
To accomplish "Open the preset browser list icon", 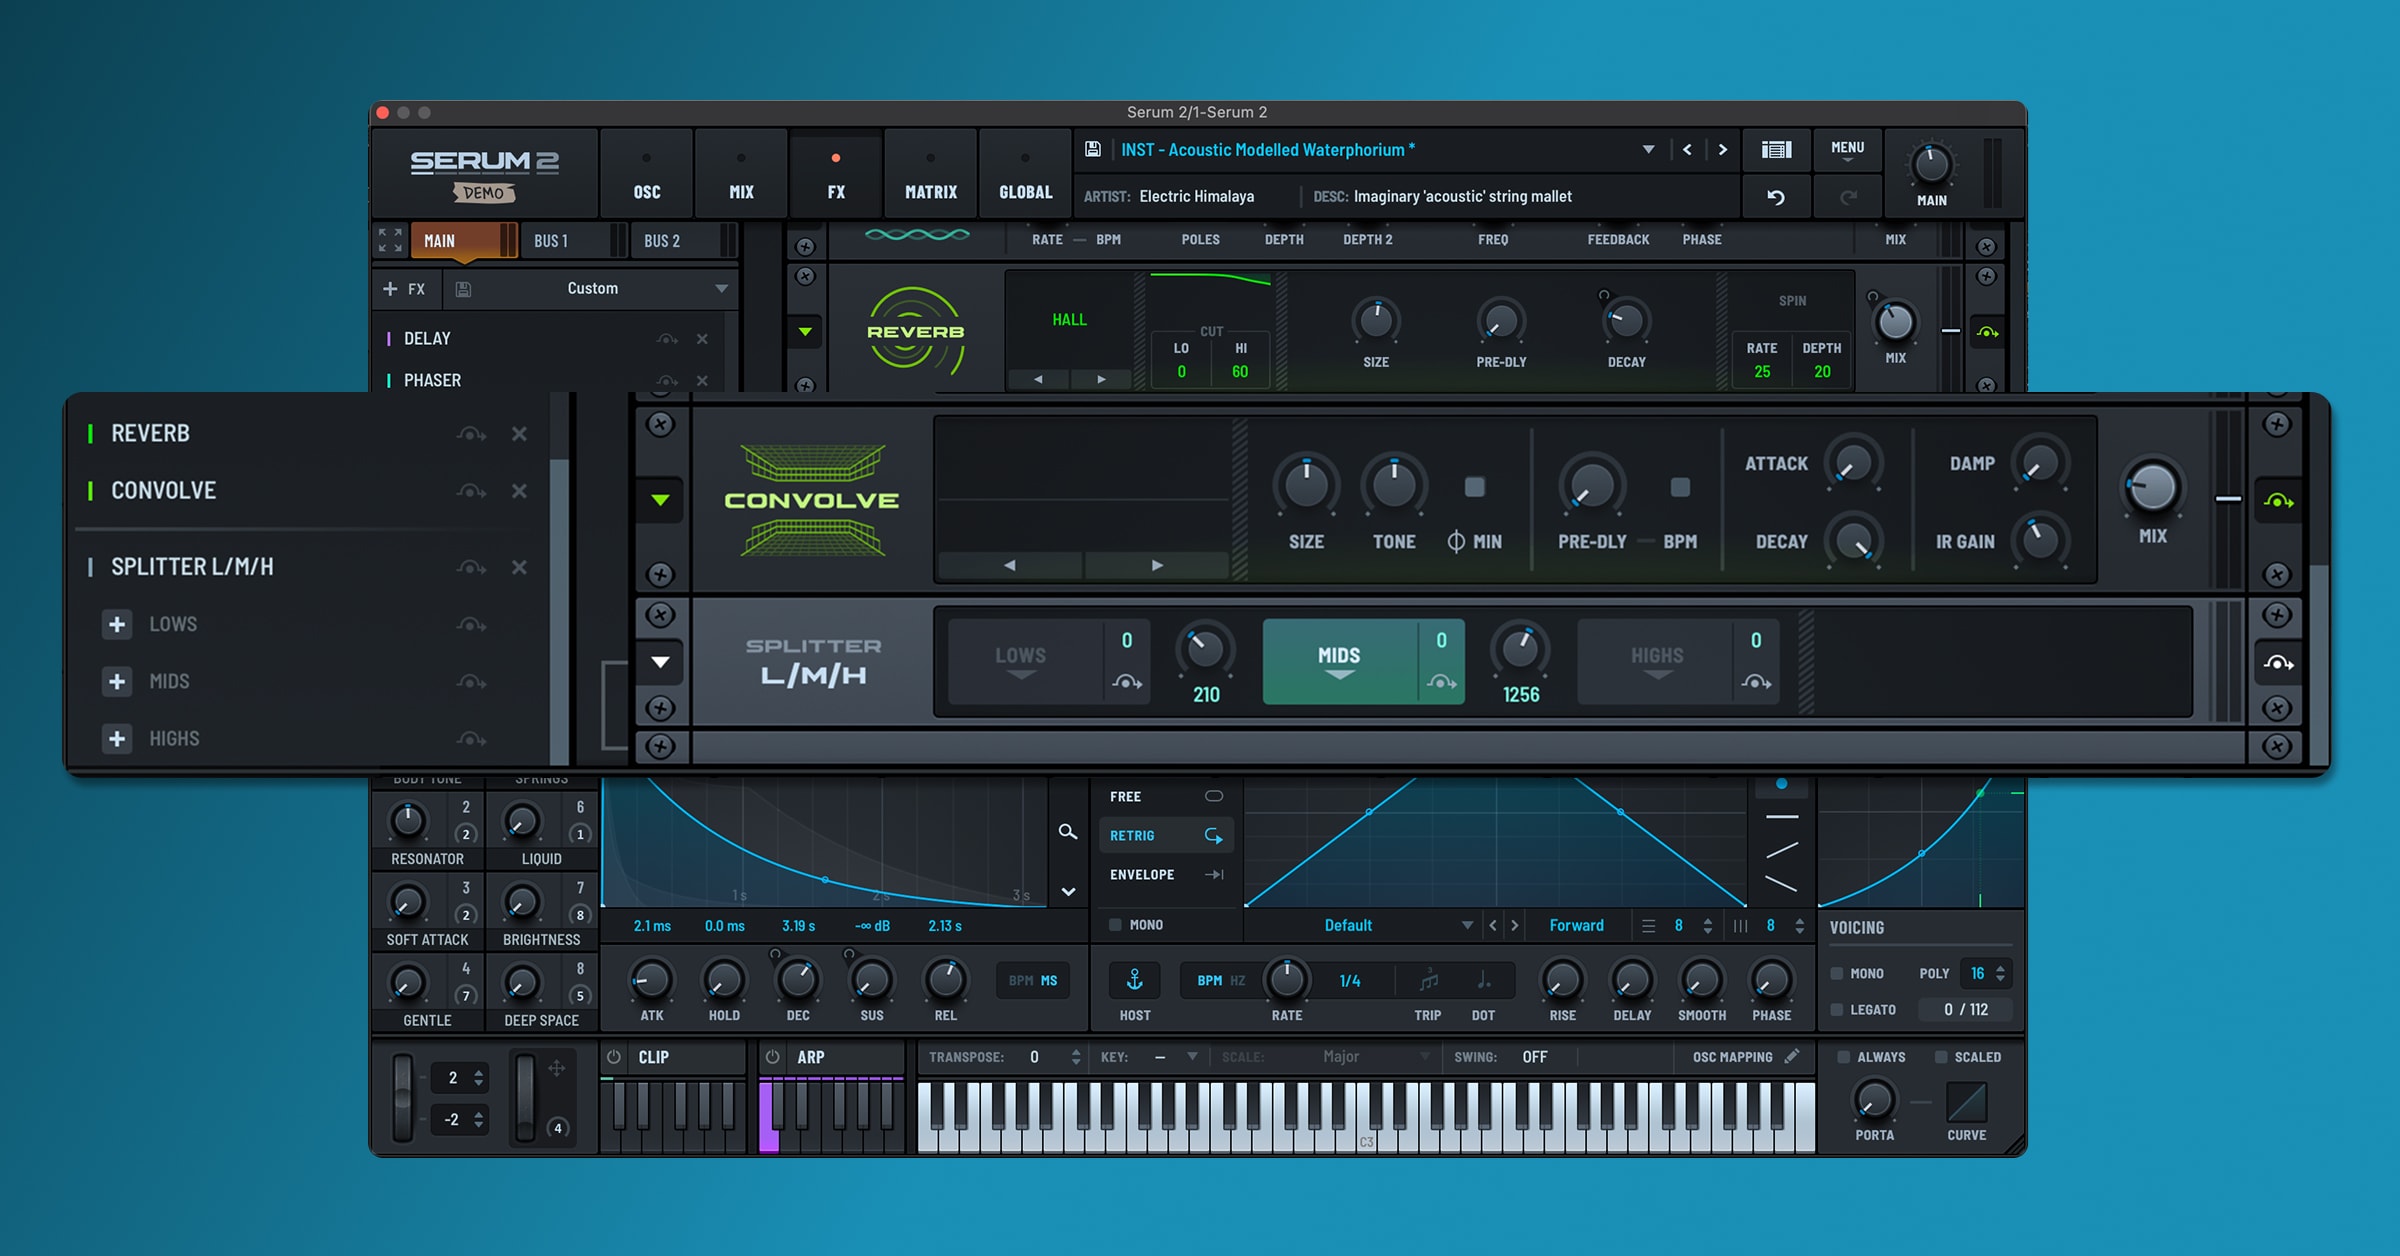I will pos(1776,150).
